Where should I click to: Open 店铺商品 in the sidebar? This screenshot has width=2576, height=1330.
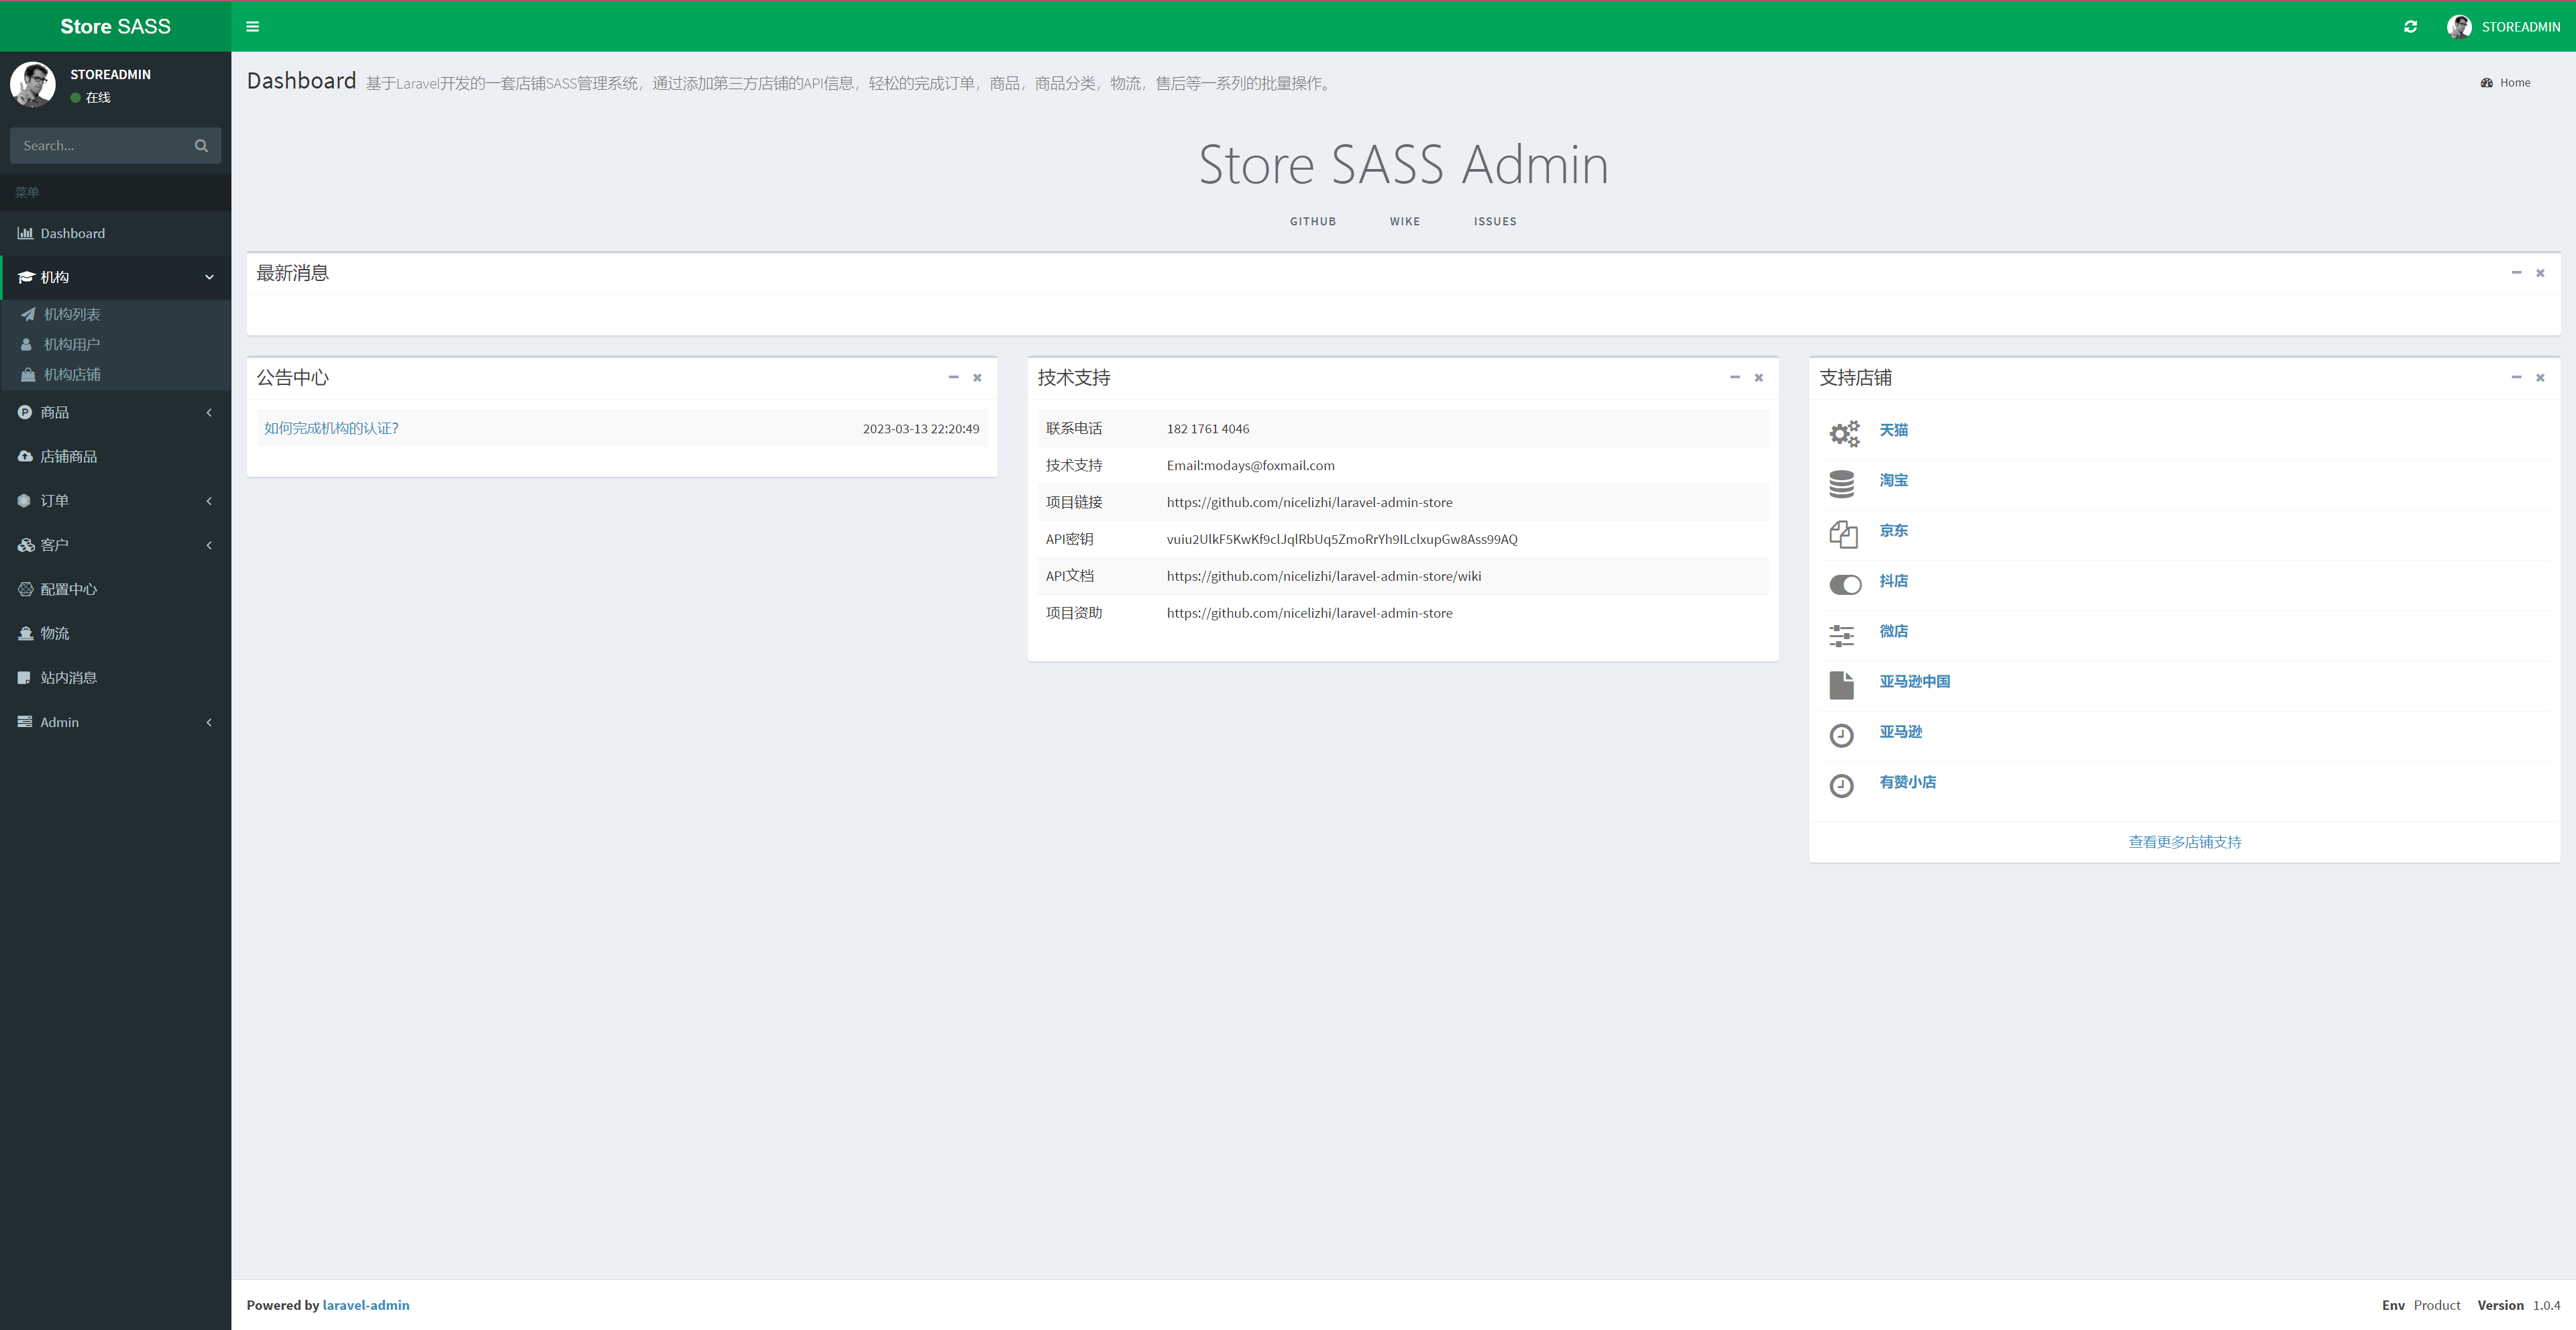tap(115, 456)
